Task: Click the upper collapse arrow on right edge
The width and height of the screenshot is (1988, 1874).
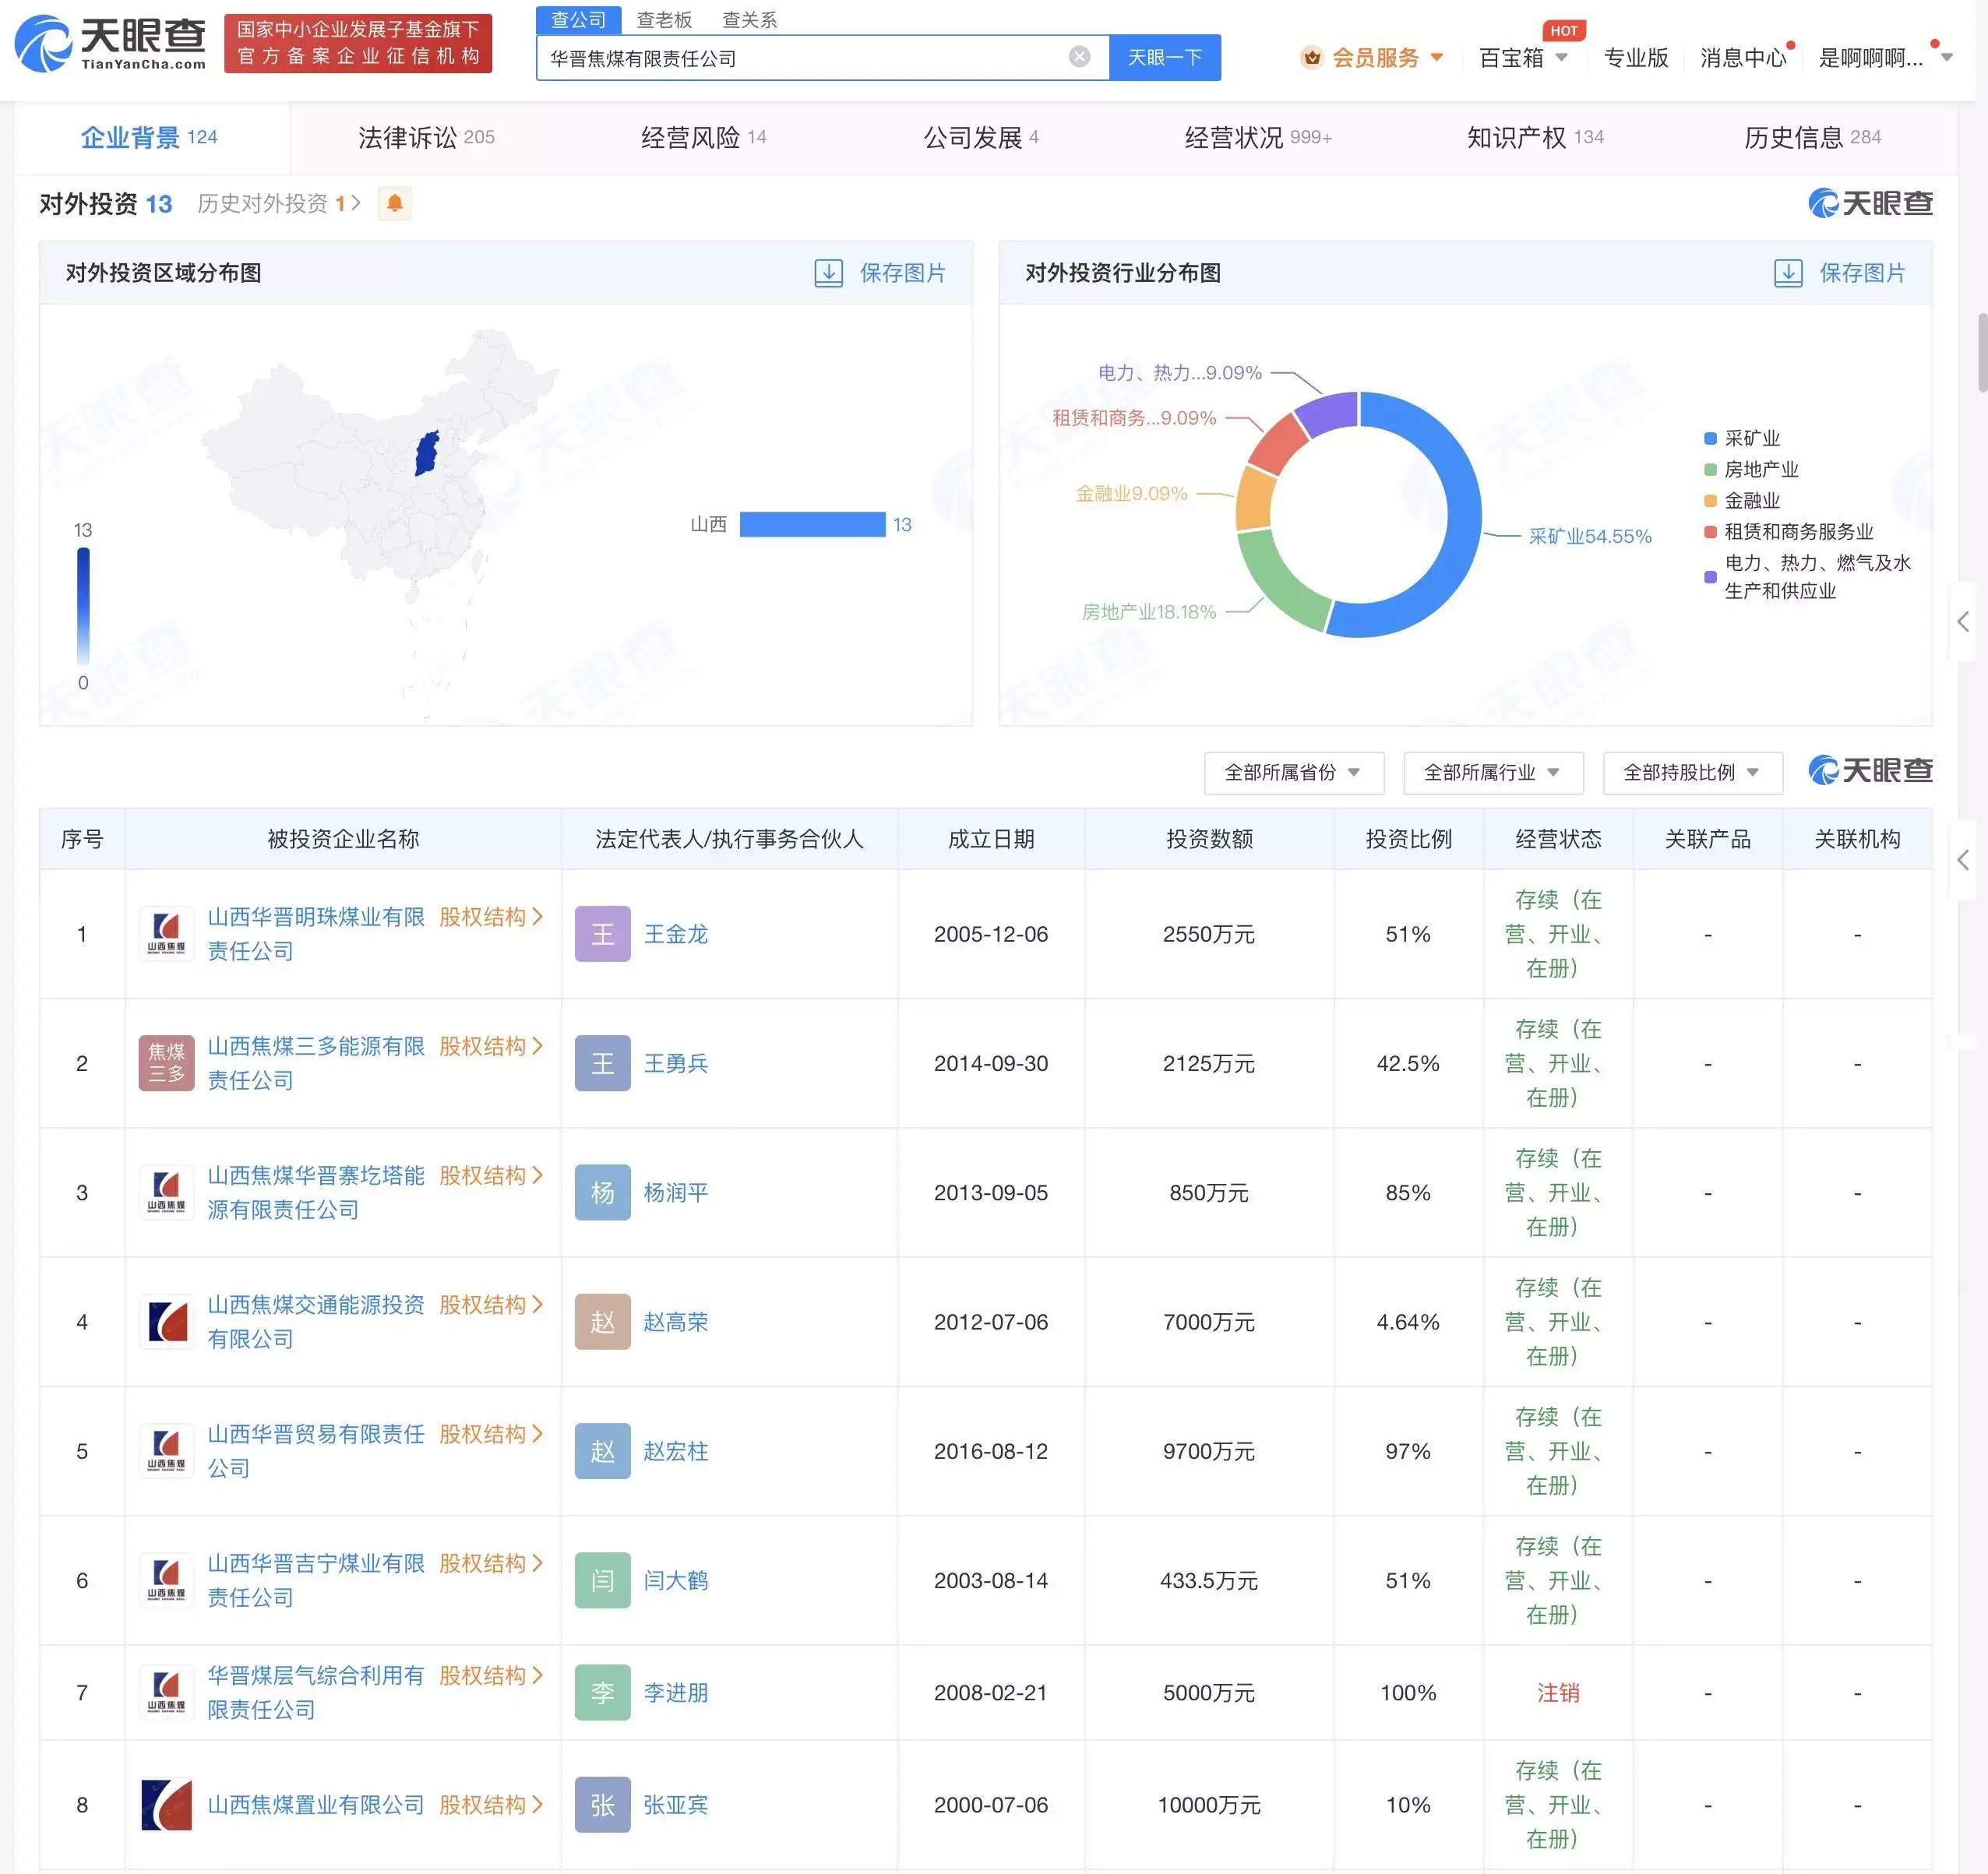Action: pos(1963,622)
